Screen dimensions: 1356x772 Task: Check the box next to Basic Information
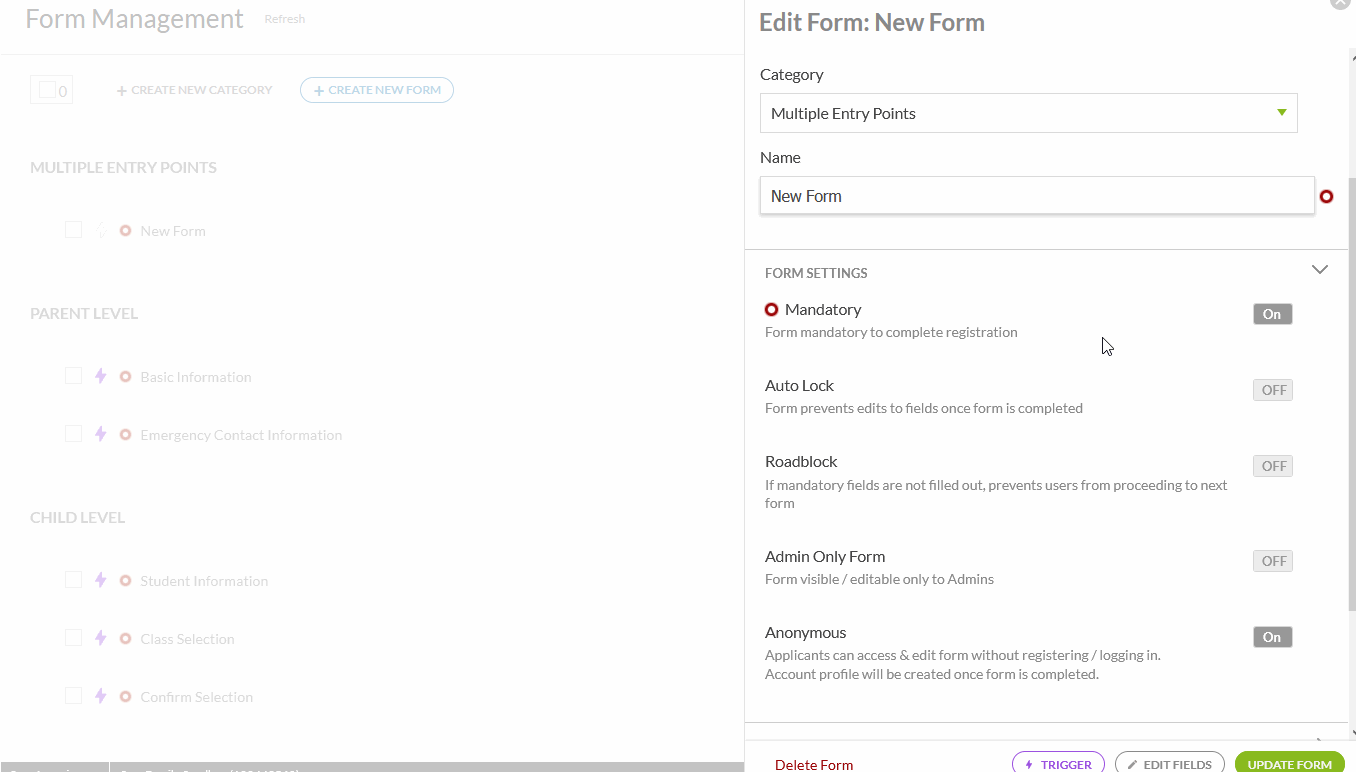point(73,376)
